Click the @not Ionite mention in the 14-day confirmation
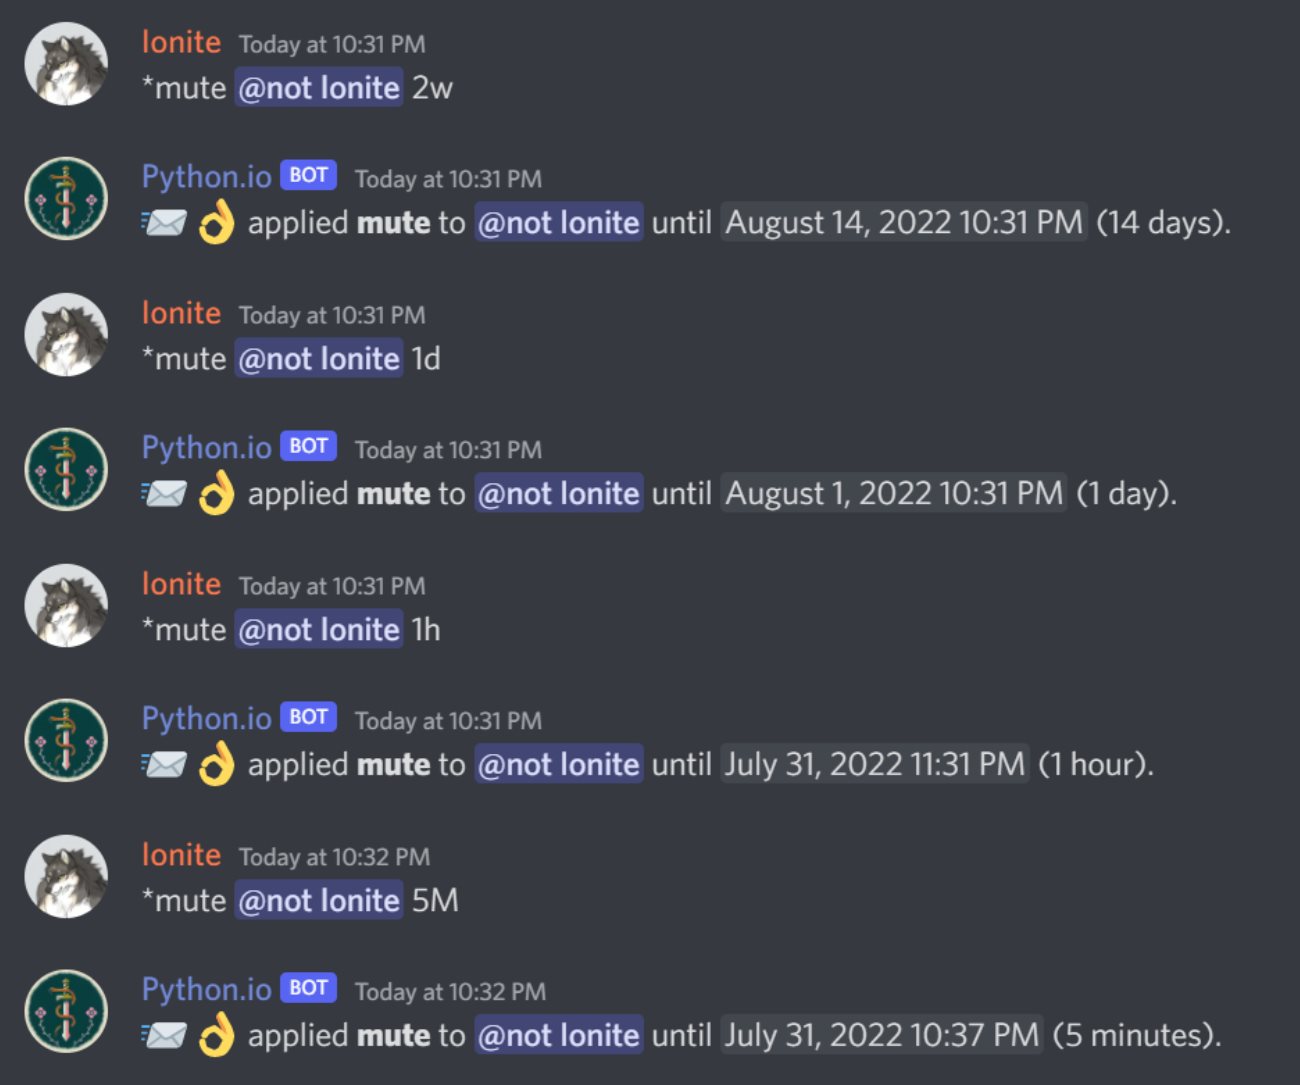This screenshot has height=1085, width=1300. (x=558, y=222)
